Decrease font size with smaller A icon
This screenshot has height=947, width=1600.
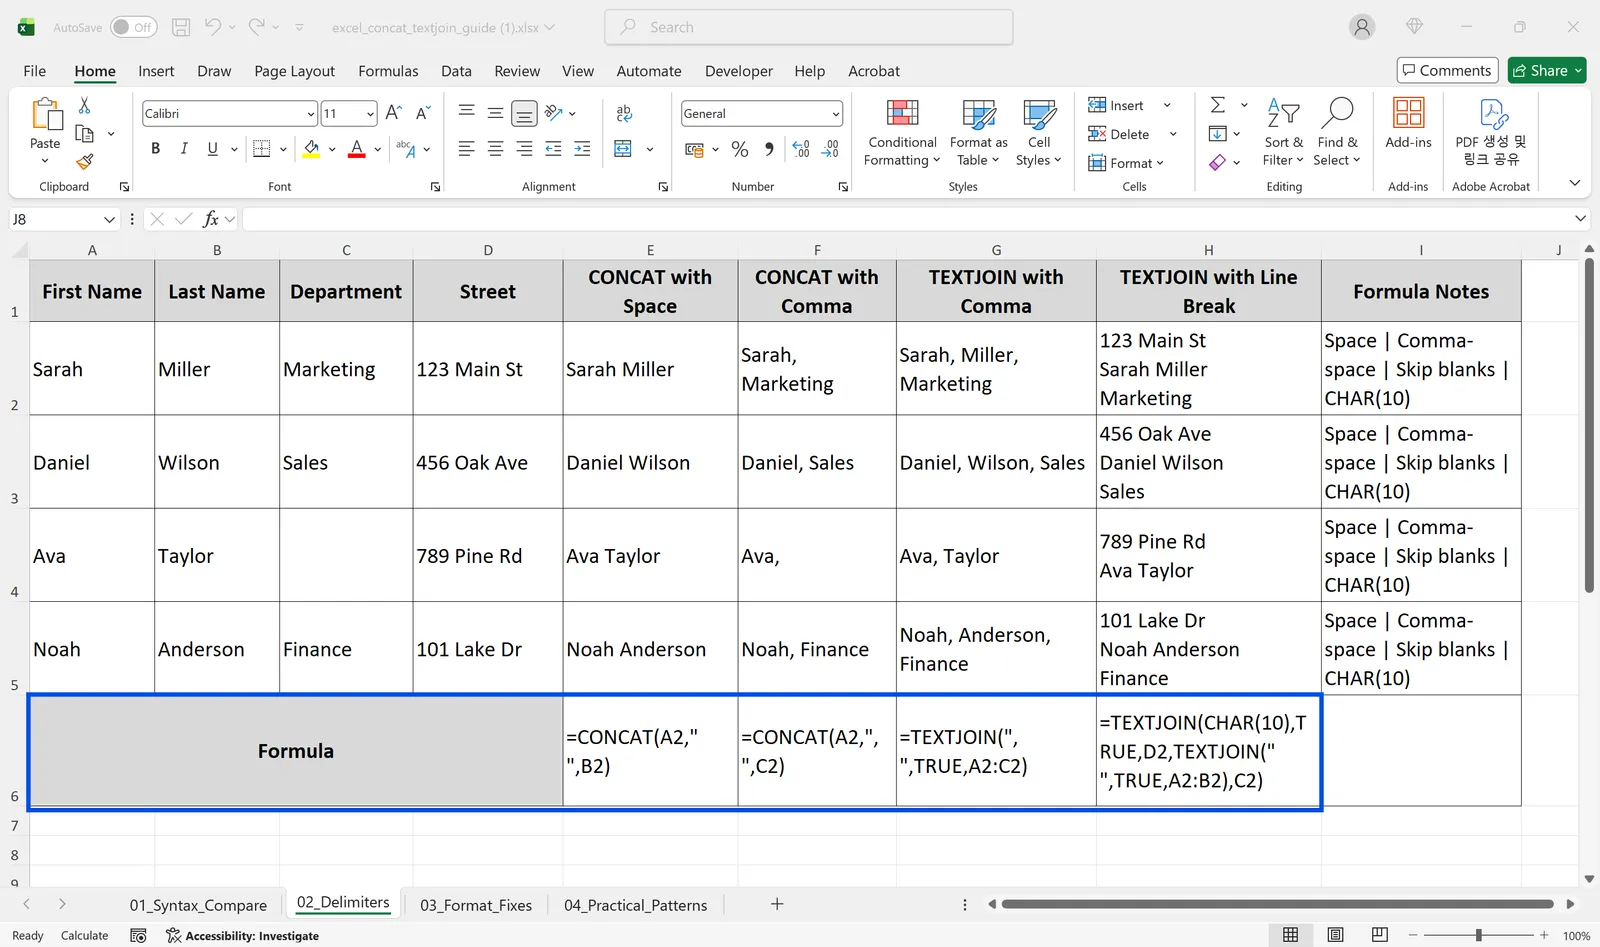click(x=423, y=113)
